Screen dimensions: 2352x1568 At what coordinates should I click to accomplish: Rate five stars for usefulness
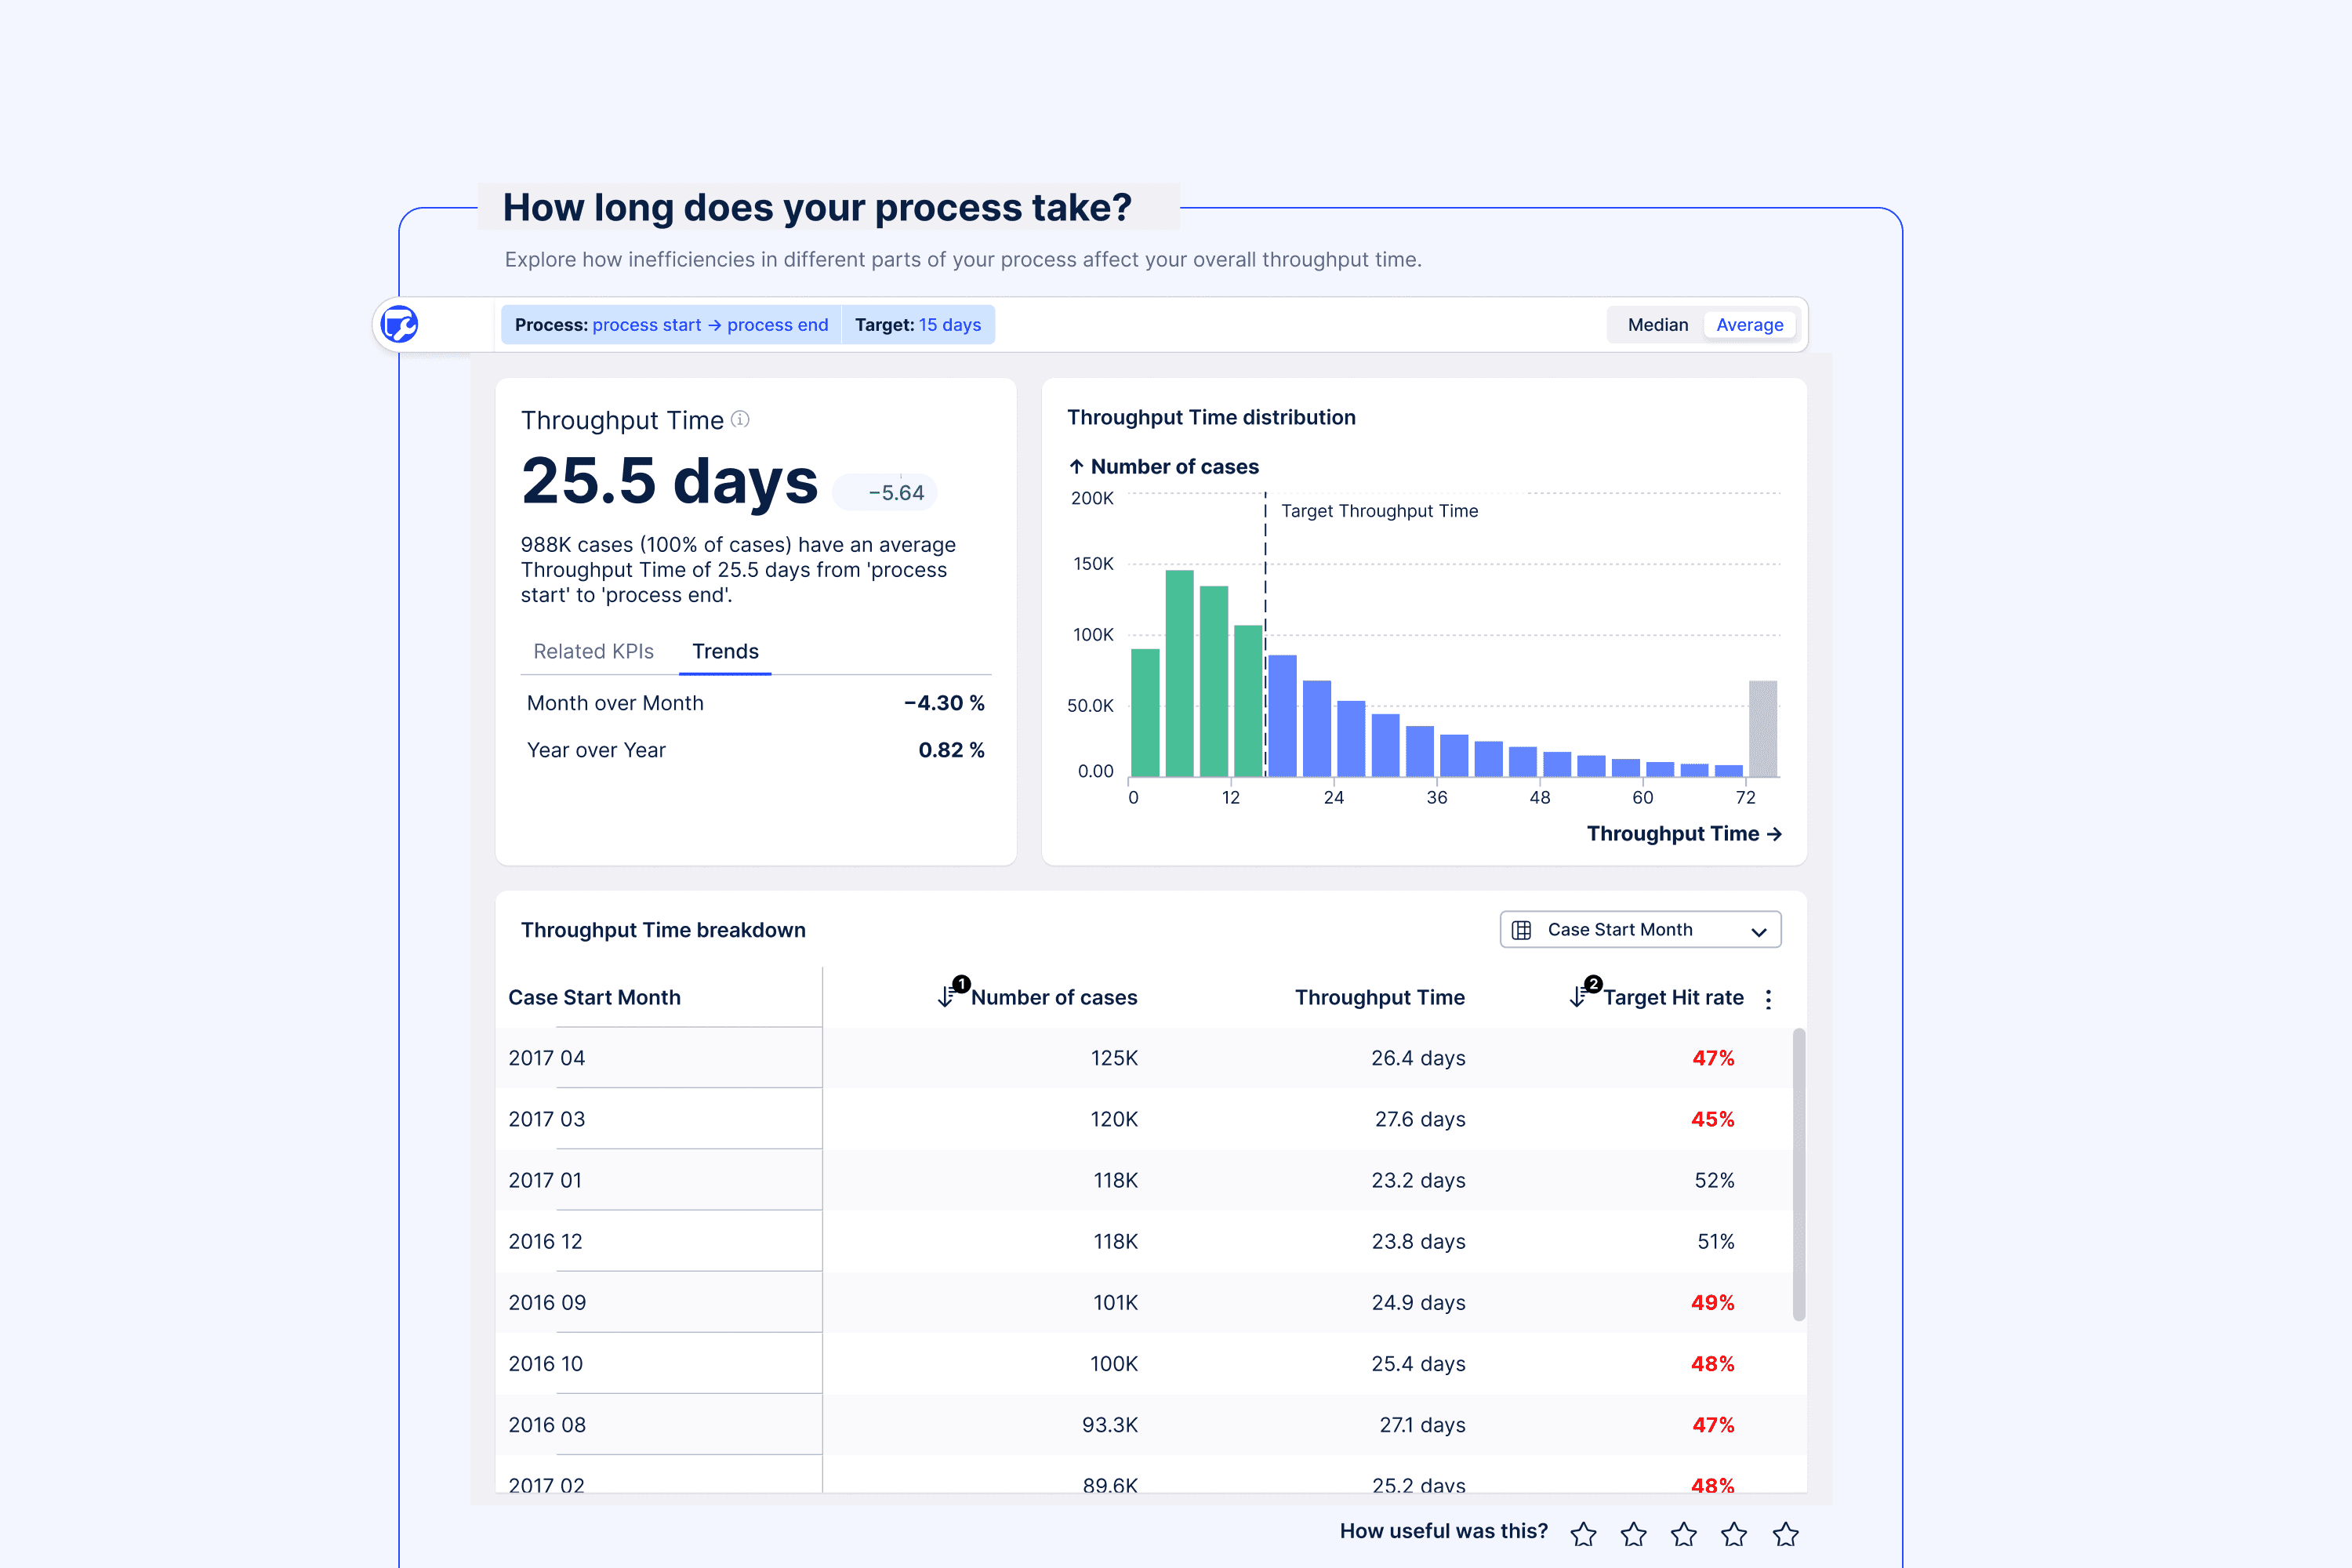[1785, 1534]
